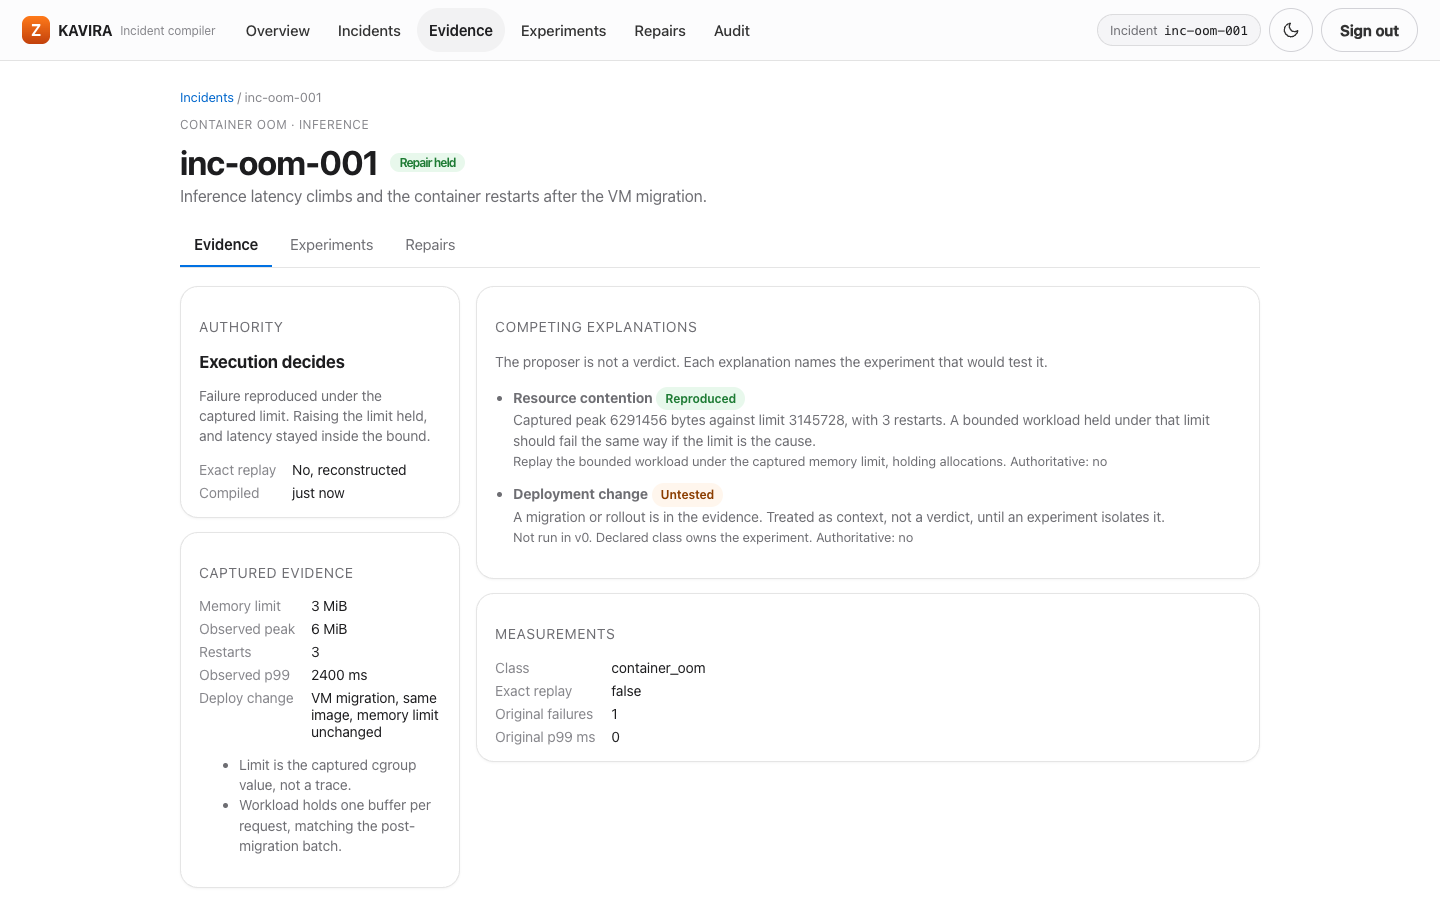Viewport: 1440px width, 900px height.
Task: Click the MEASUREMENTS section heading
Action: coord(555,634)
